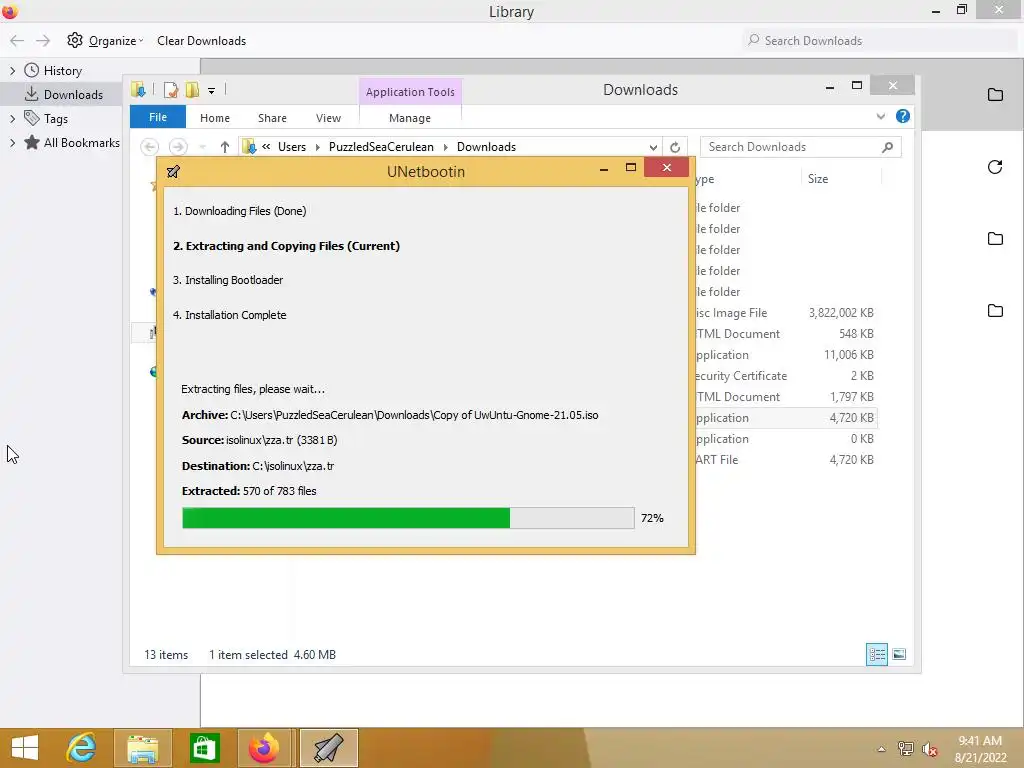Focus the Library Search Downloads field

(879, 40)
